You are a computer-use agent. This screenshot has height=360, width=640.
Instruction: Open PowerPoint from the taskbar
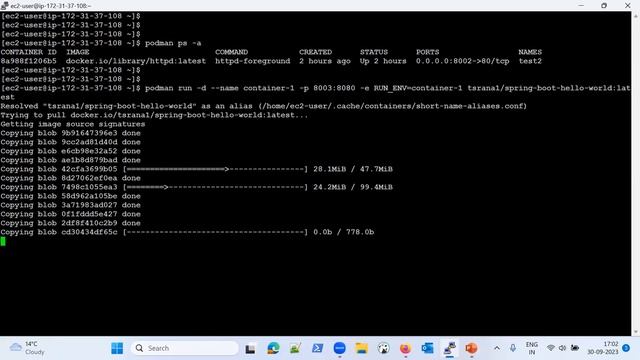tap(471, 348)
